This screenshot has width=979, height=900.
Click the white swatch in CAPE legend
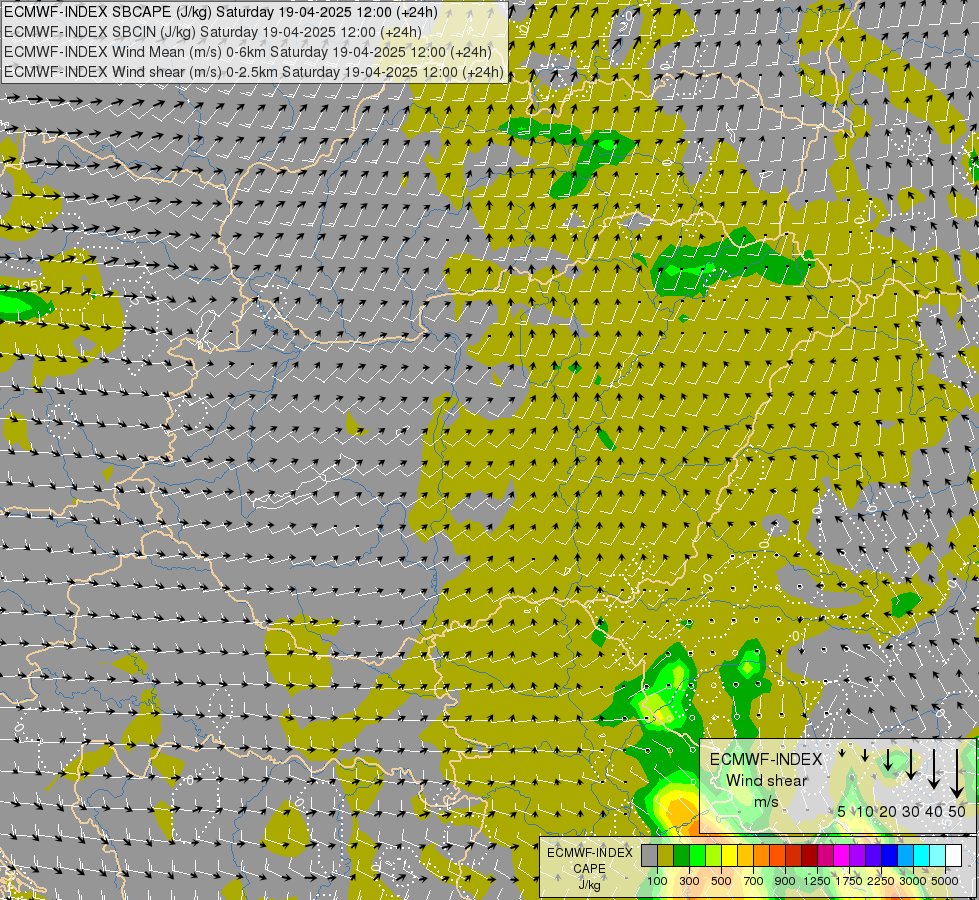[x=953, y=855]
